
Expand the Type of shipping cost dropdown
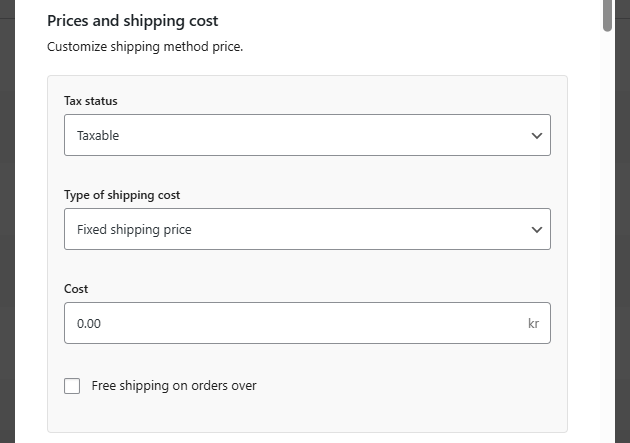click(307, 229)
